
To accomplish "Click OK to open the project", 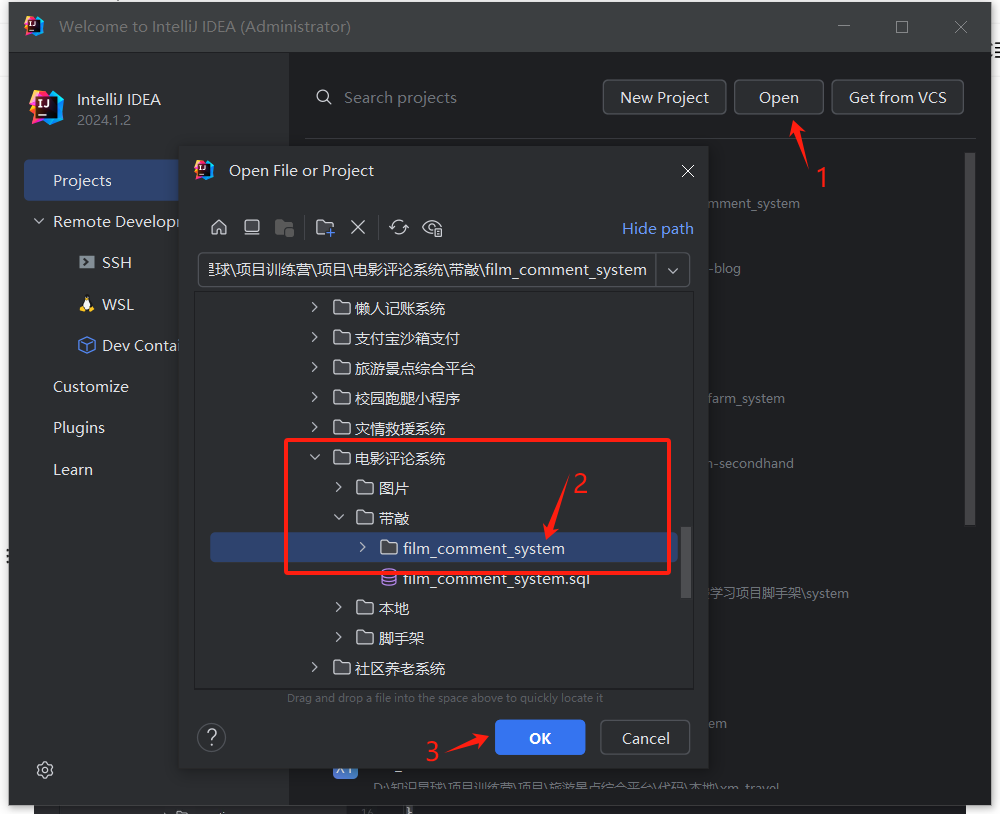I will 540,737.
